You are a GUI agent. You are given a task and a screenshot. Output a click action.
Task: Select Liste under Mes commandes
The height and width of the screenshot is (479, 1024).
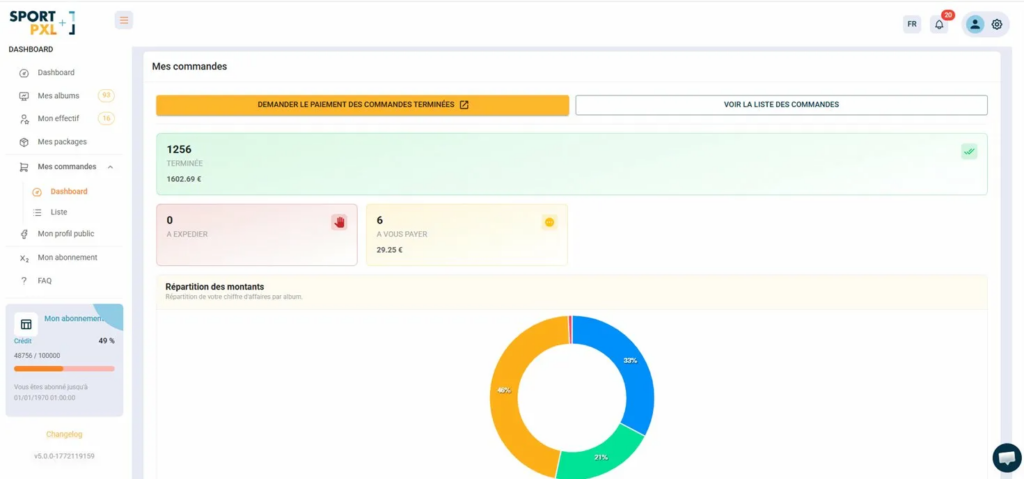pos(59,212)
